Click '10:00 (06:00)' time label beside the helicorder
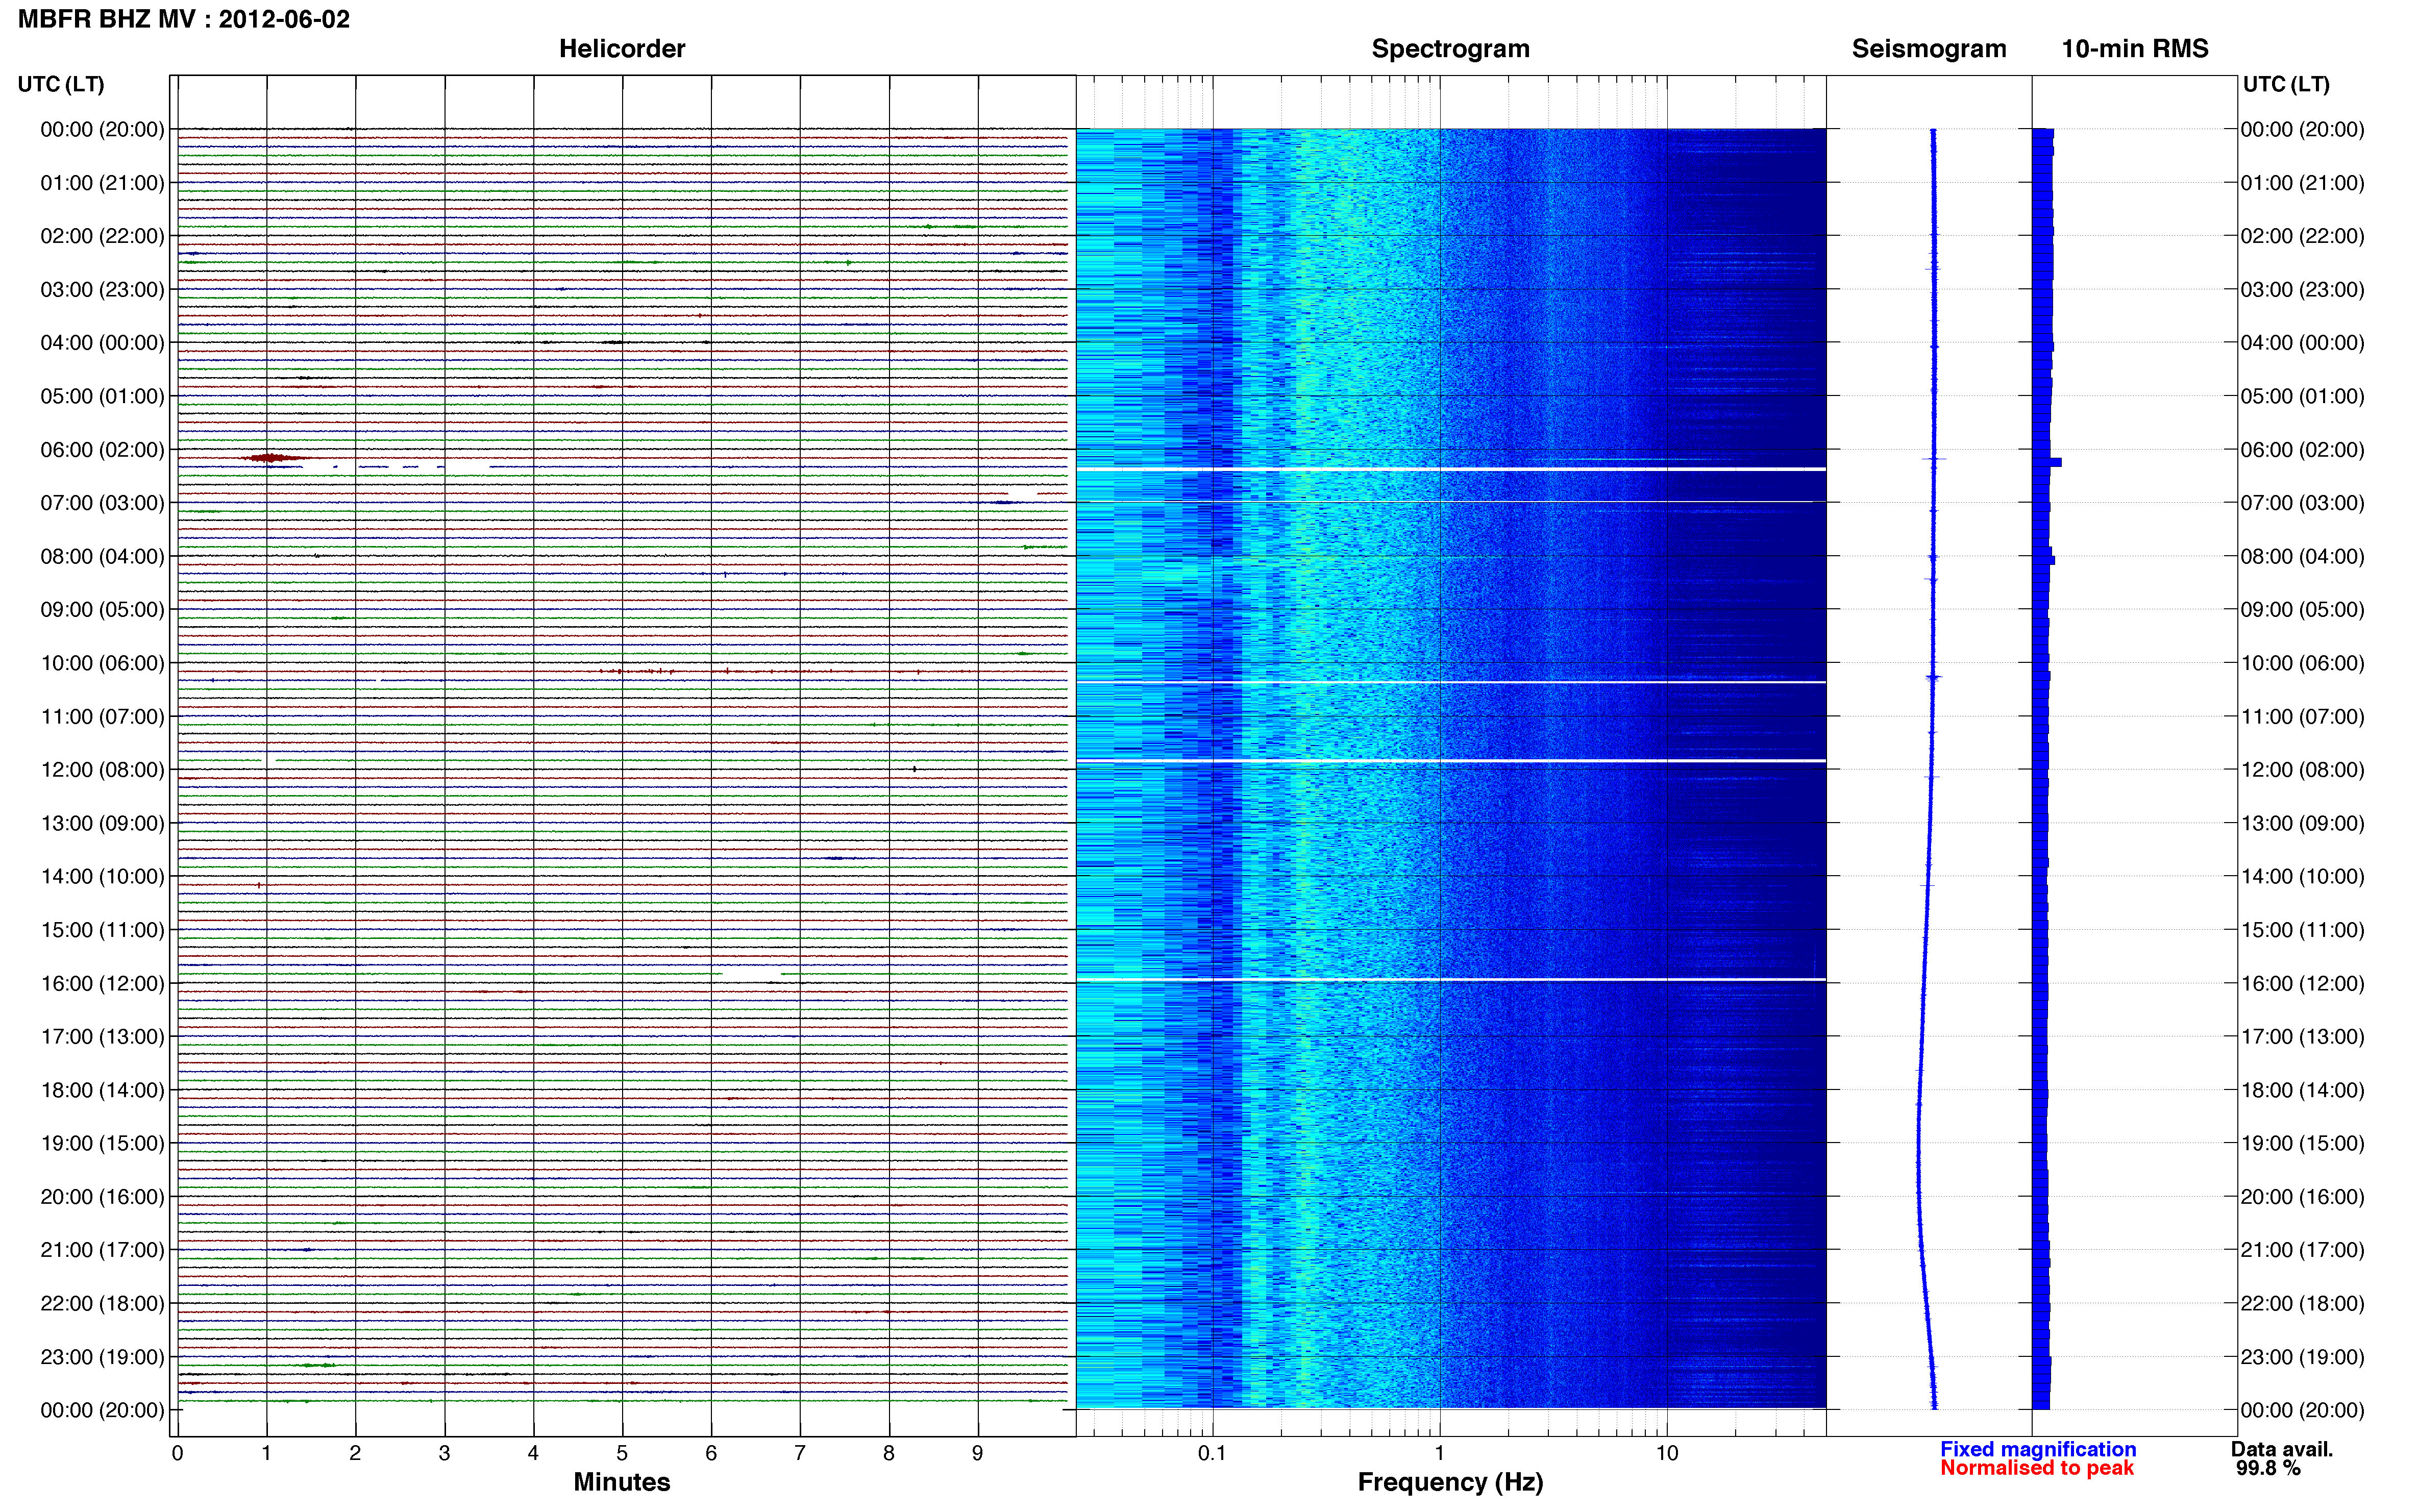Screen dimensions: 2419x1512 point(102,663)
